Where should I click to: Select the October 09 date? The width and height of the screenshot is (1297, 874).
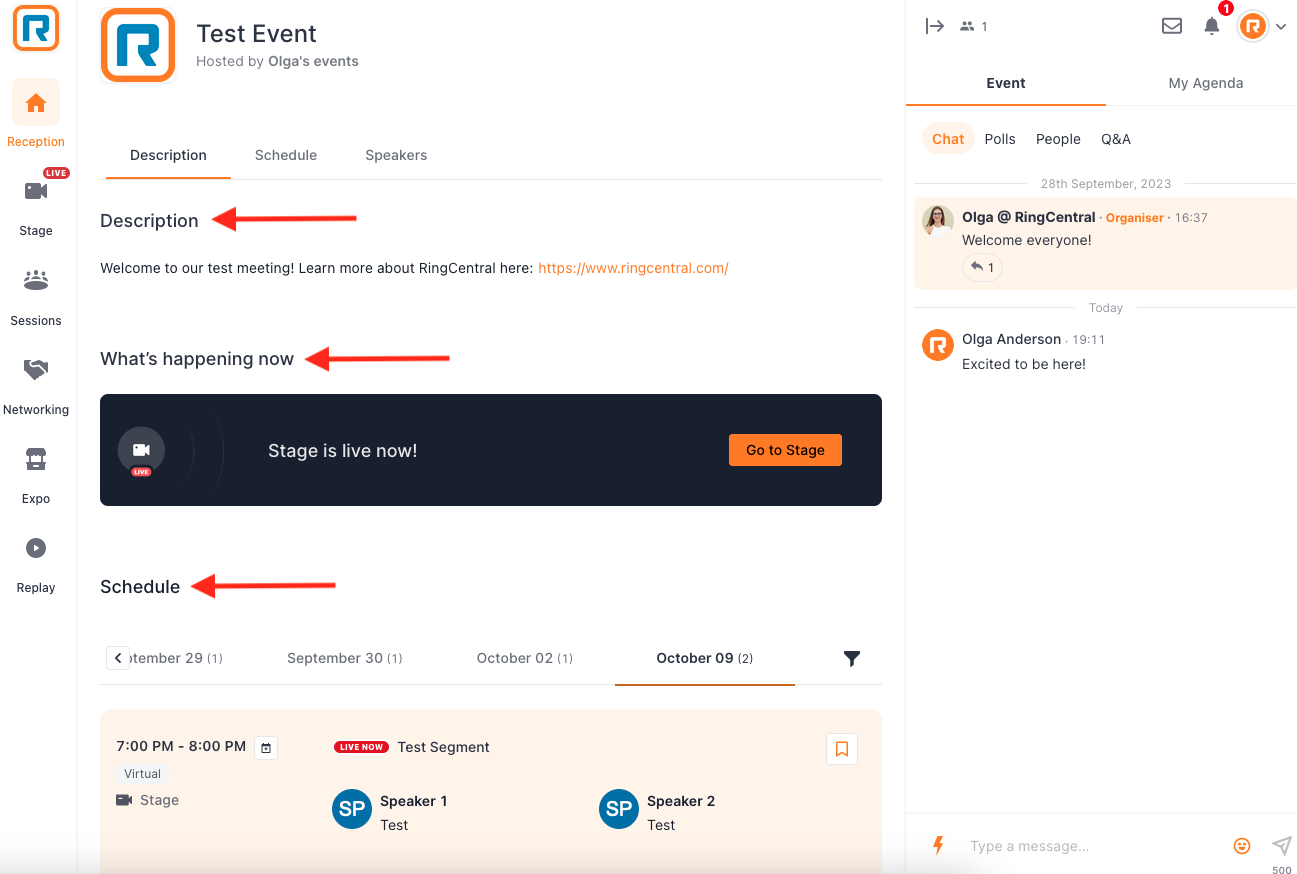705,658
